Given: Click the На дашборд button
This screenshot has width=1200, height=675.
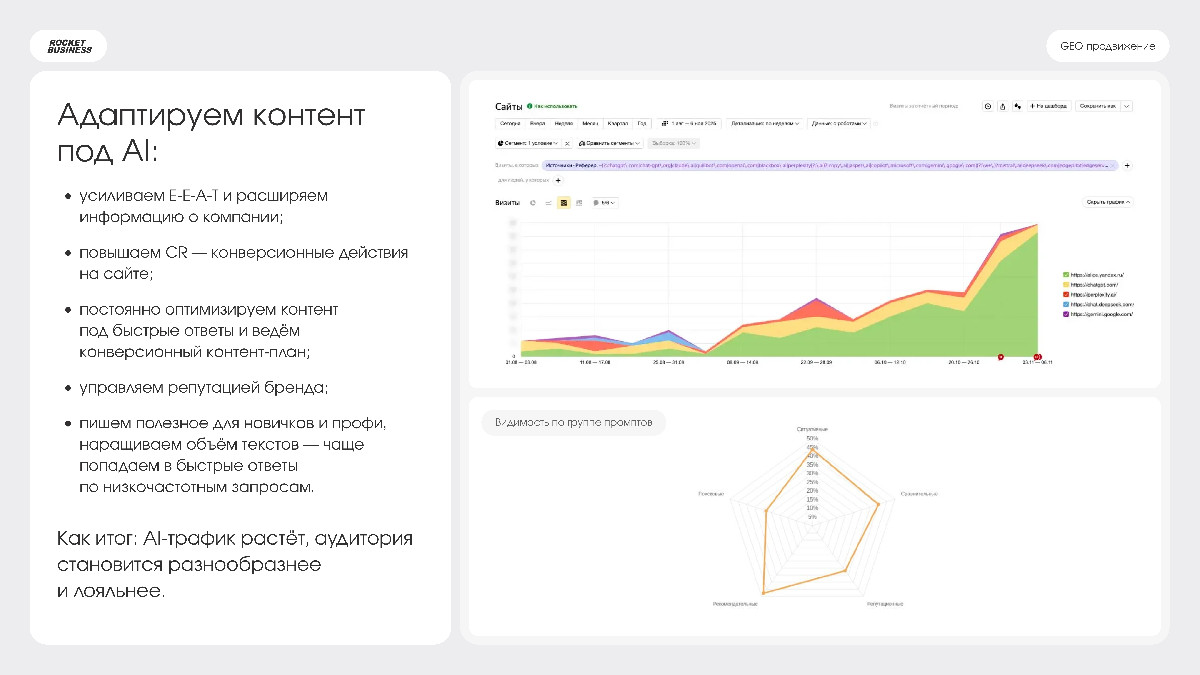Looking at the screenshot, I should 1049,106.
